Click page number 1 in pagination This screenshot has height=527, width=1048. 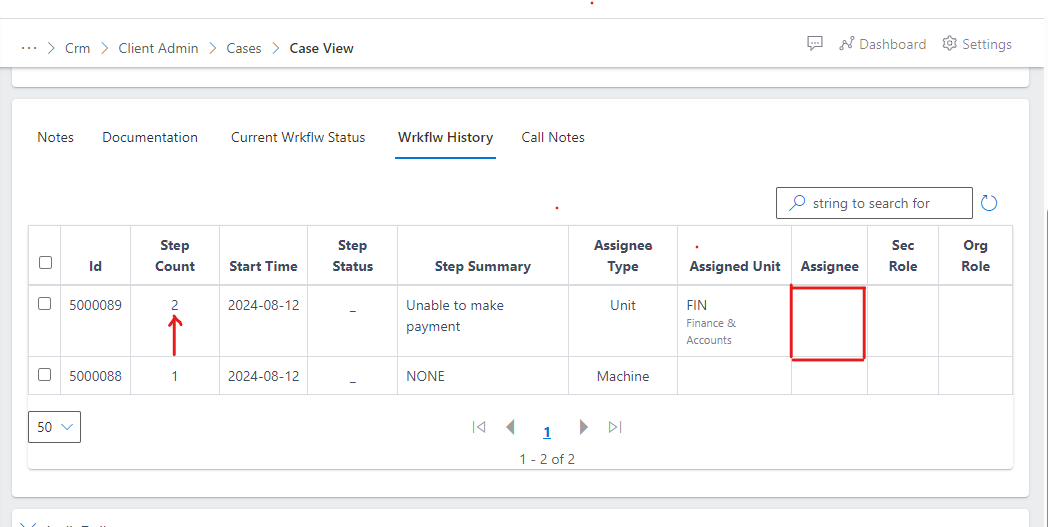[x=547, y=432]
